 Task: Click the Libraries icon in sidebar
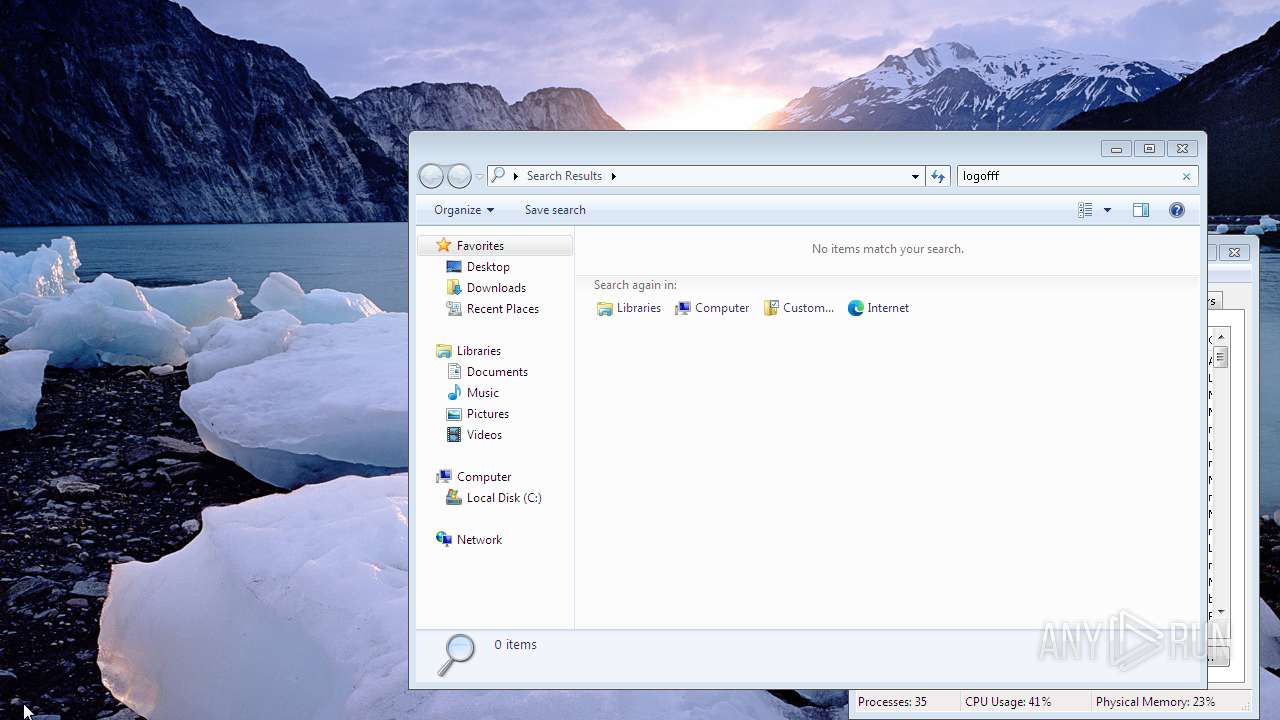(x=444, y=351)
